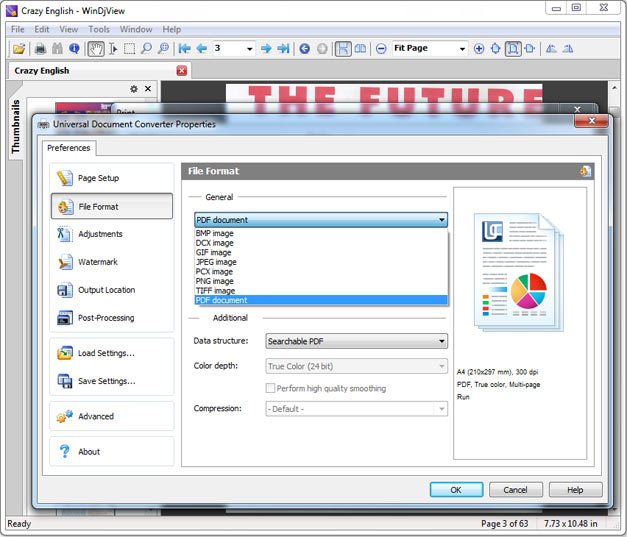Click the Back navigation round icon
Viewport: 627px width, 537px height.
(305, 49)
